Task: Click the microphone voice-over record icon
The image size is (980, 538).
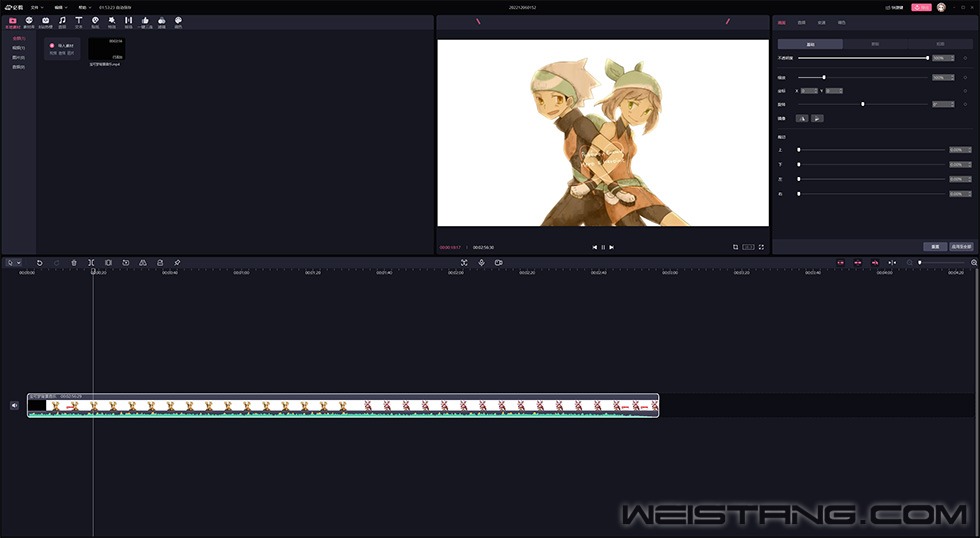Action: pos(481,262)
